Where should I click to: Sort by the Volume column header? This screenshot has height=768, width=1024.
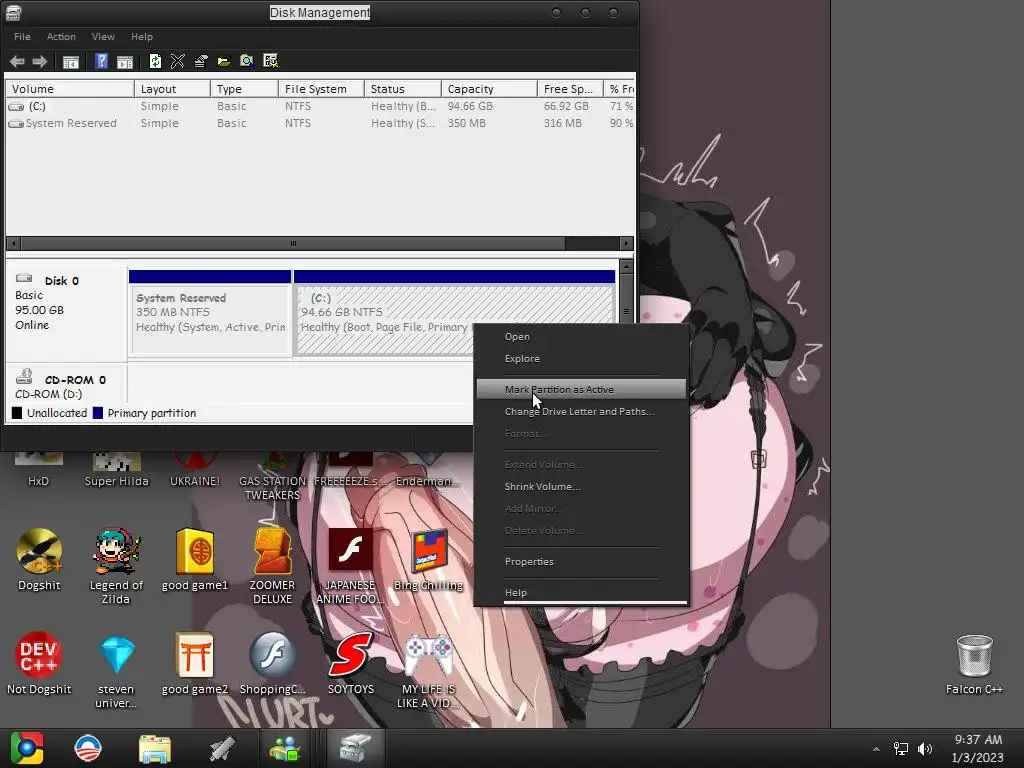(x=70, y=89)
